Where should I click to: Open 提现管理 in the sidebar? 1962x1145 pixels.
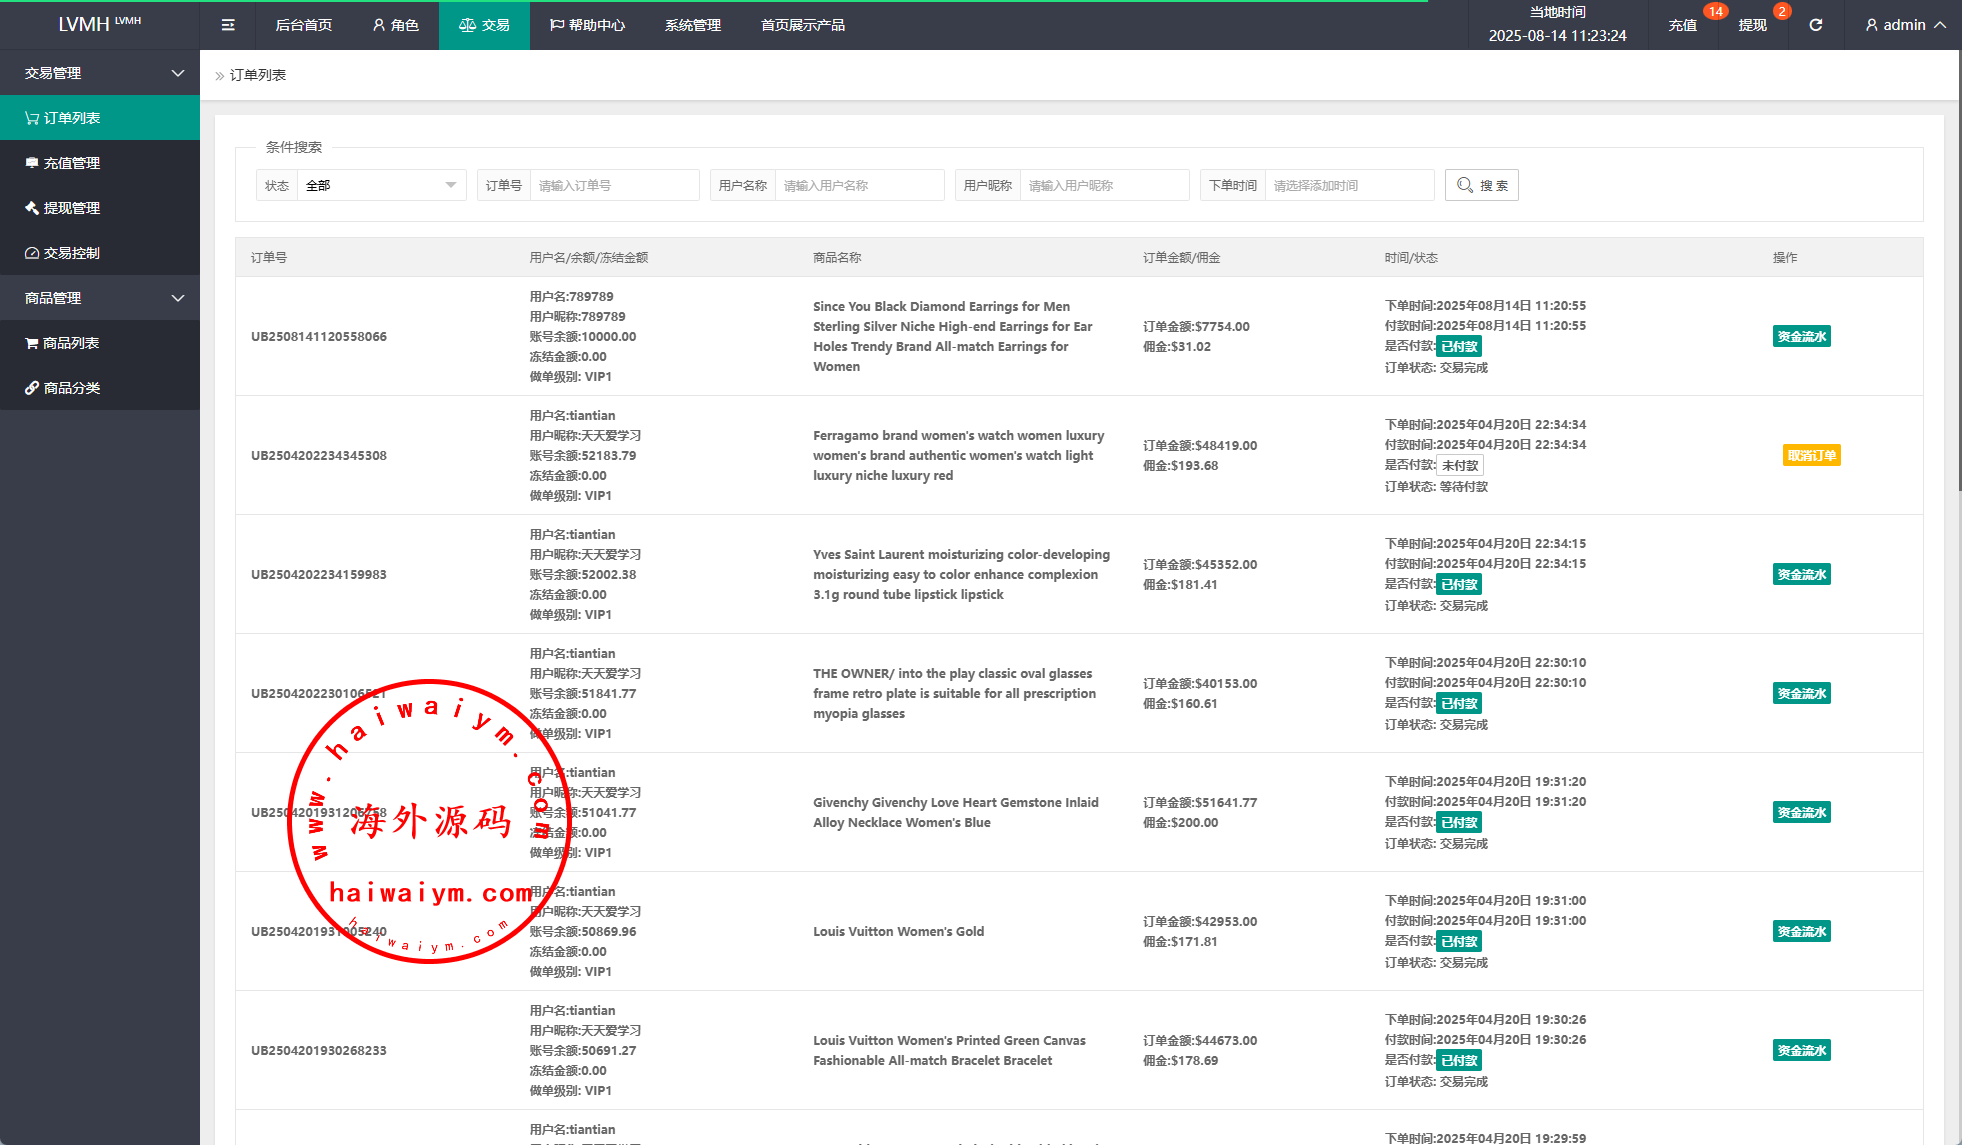(71, 208)
